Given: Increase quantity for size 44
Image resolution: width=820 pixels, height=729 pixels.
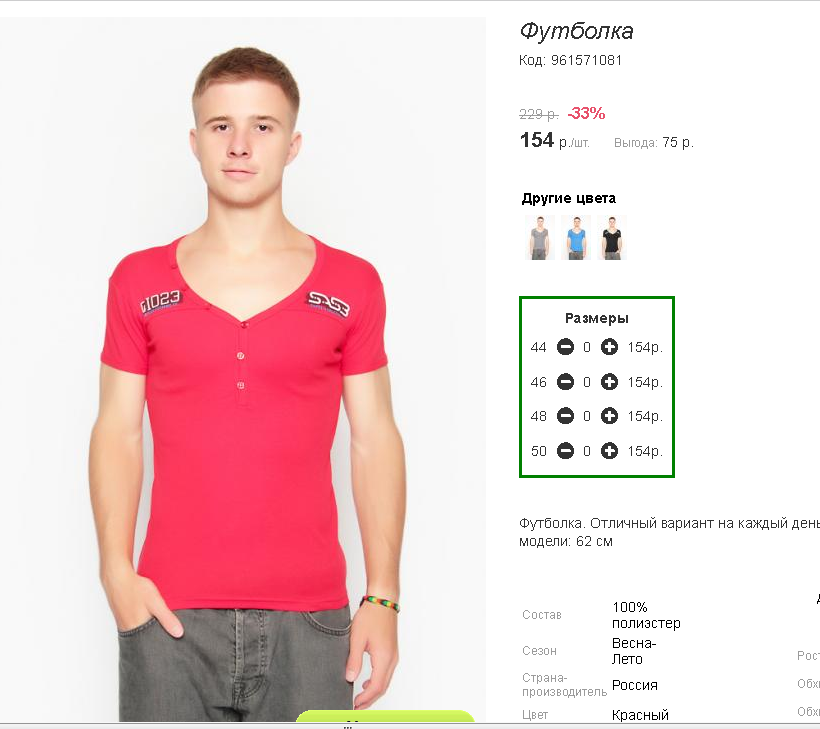Looking at the screenshot, I should click(x=609, y=347).
